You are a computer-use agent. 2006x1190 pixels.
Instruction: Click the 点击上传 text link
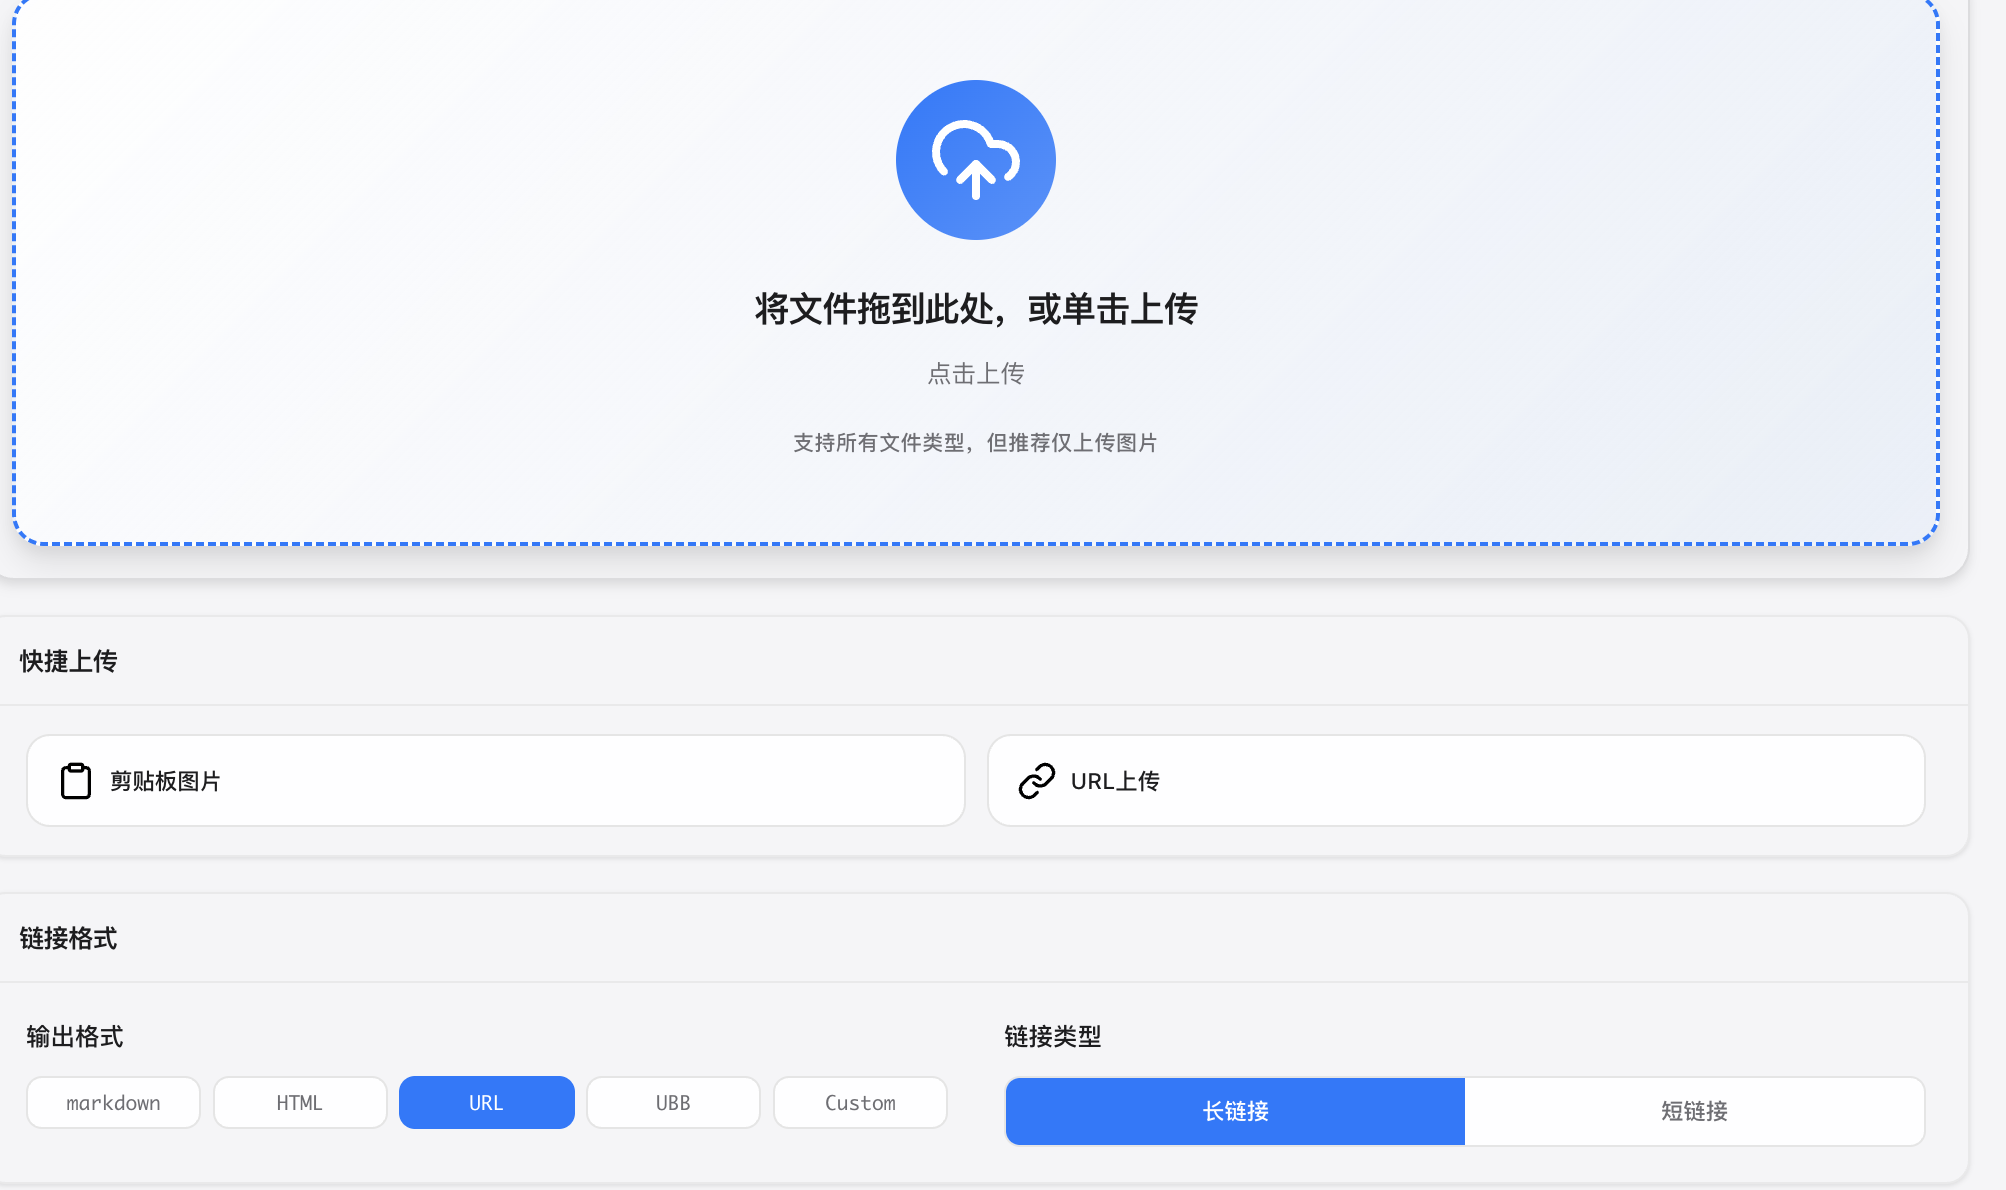click(x=975, y=374)
